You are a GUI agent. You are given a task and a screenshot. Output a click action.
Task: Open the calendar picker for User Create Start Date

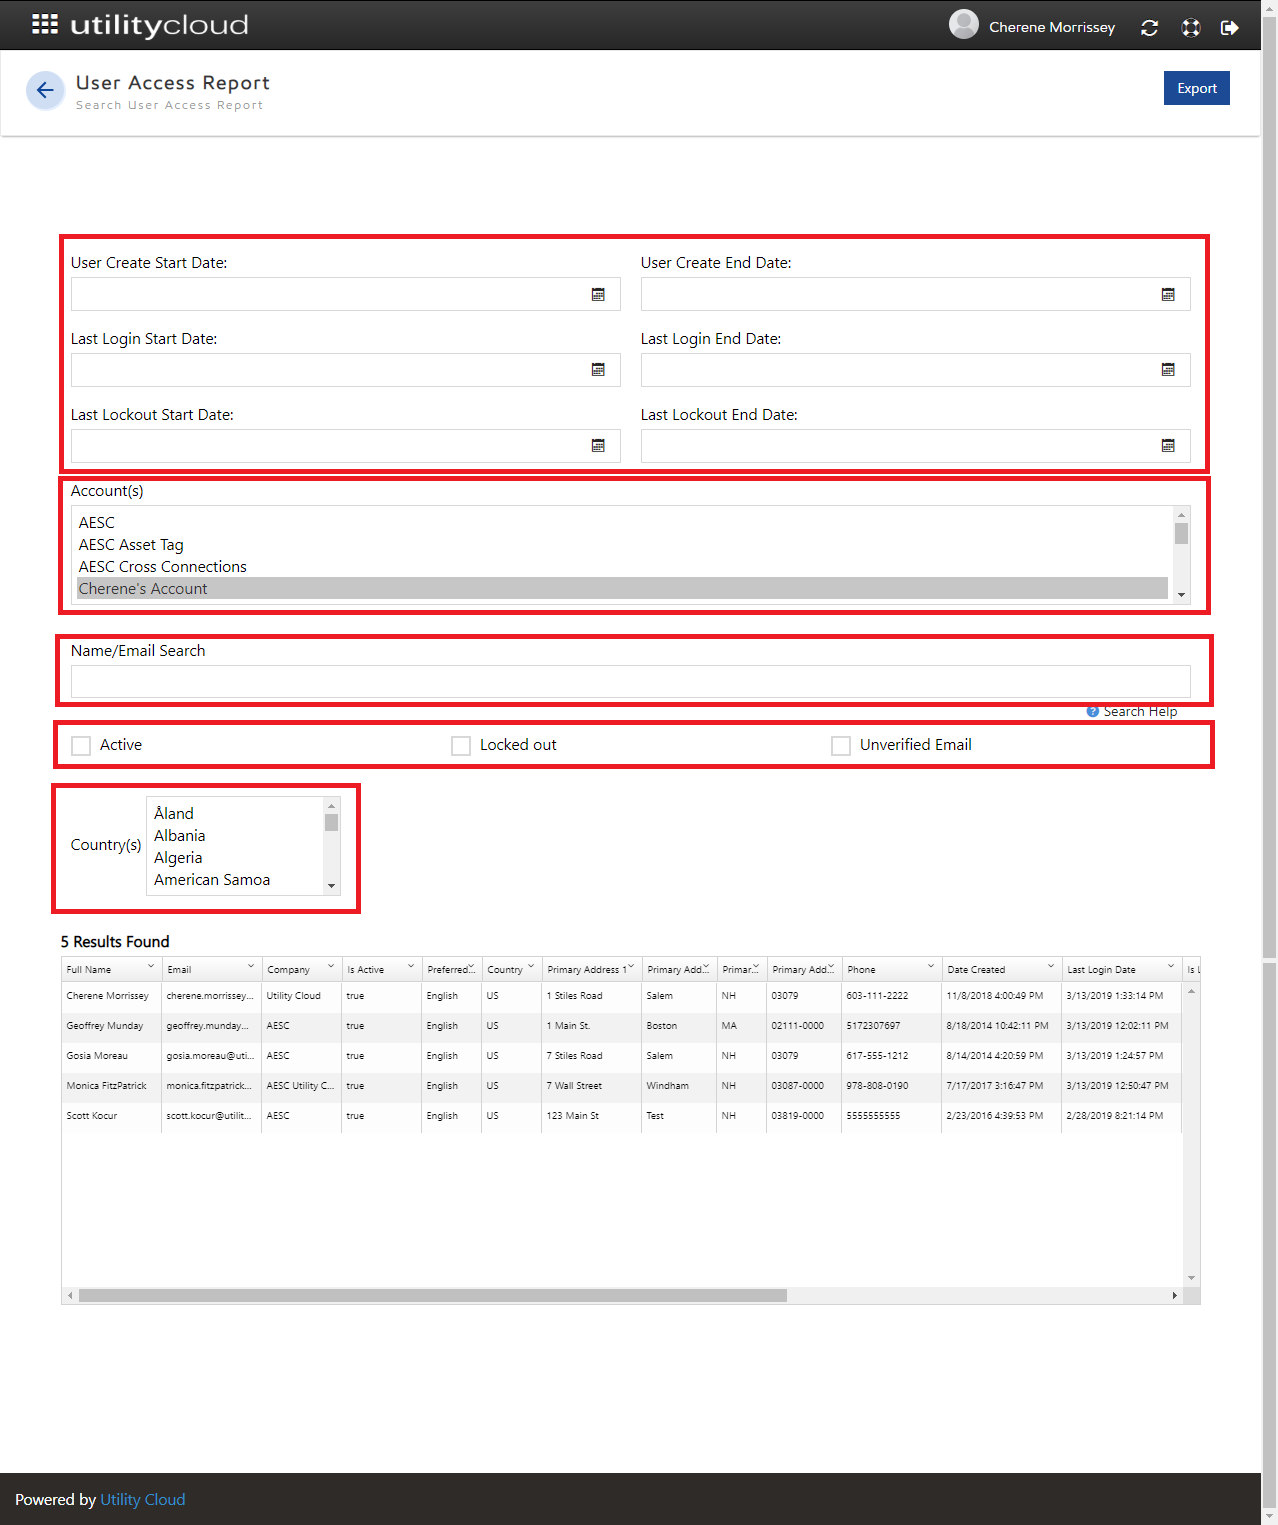pyautogui.click(x=599, y=294)
